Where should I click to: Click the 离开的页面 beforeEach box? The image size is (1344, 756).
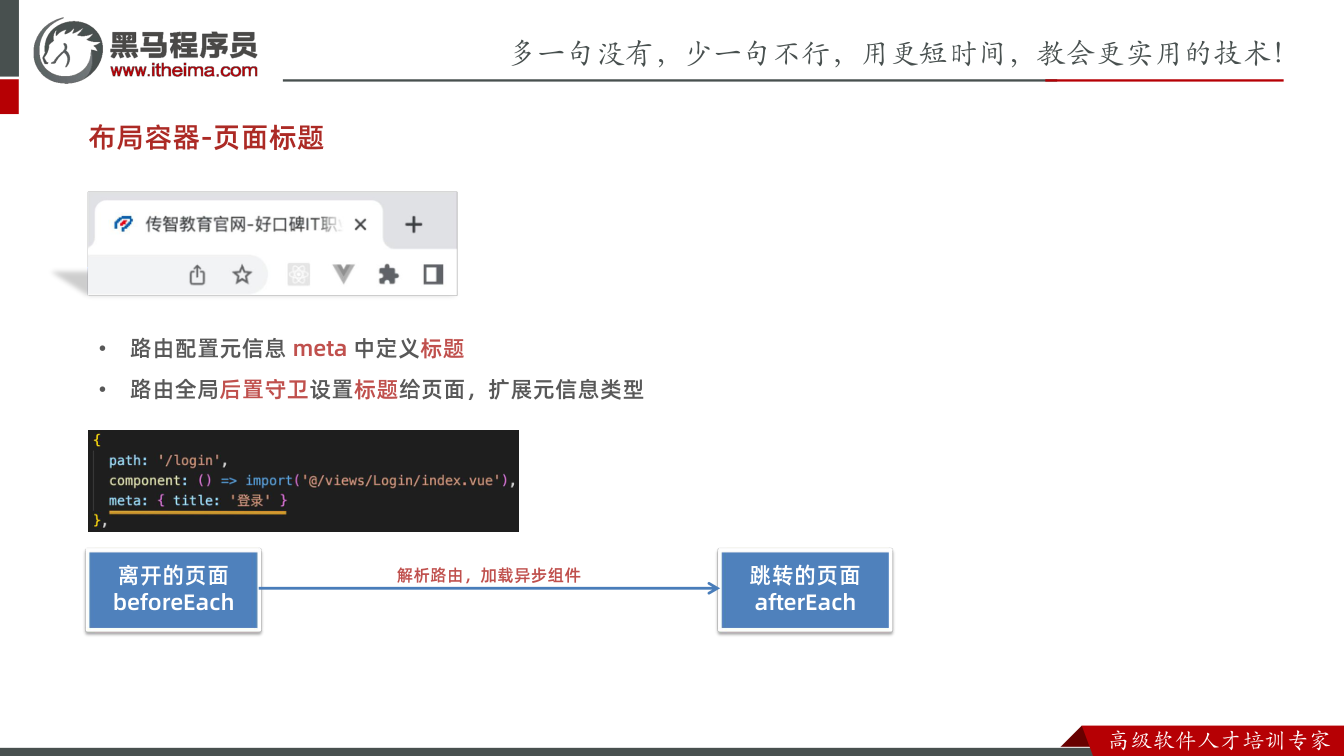tap(174, 589)
